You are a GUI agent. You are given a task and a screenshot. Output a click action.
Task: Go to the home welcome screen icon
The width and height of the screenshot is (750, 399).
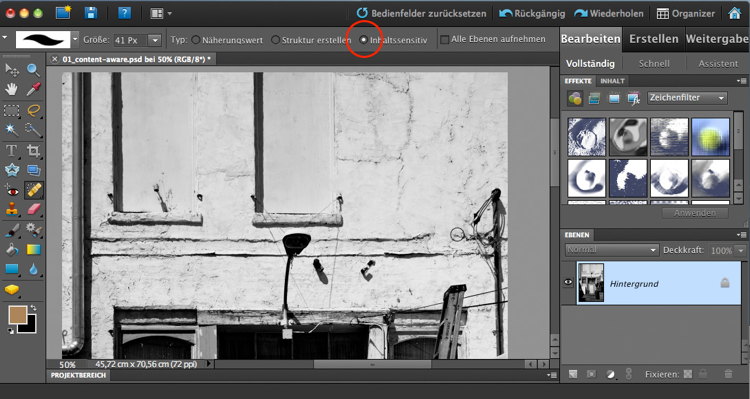tap(734, 13)
